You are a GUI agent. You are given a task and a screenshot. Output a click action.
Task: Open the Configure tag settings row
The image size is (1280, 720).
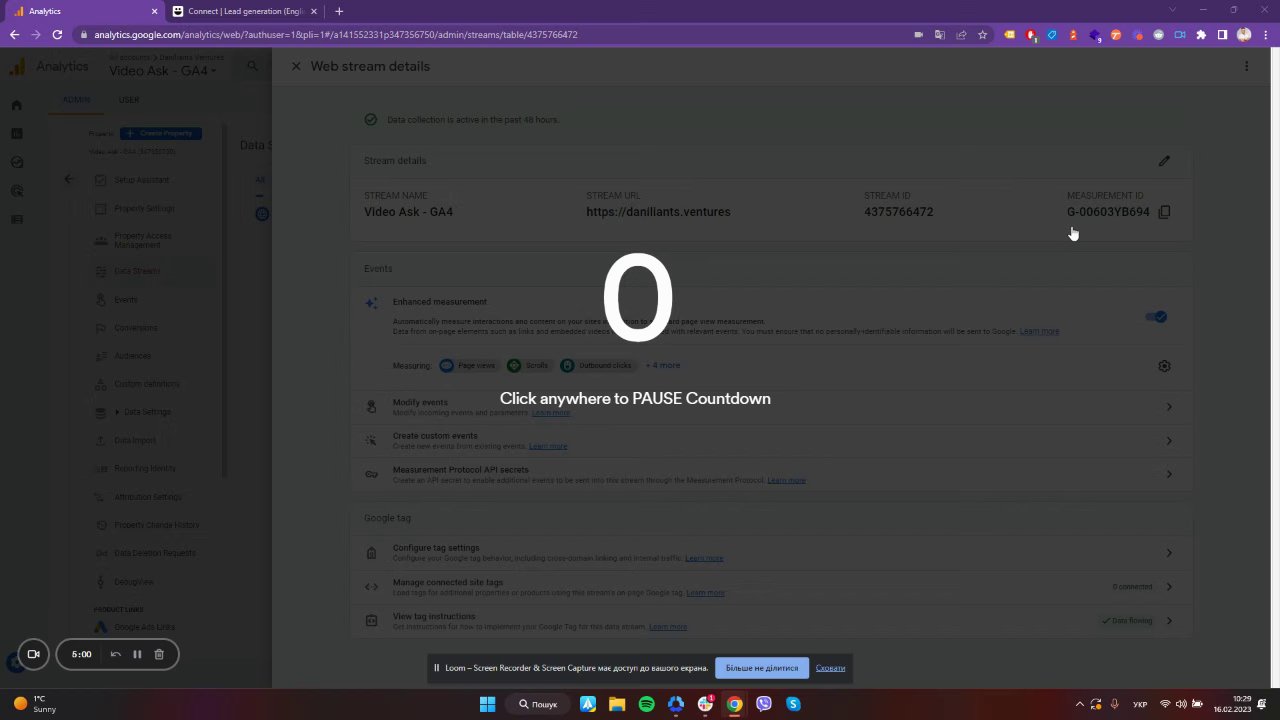[770, 553]
